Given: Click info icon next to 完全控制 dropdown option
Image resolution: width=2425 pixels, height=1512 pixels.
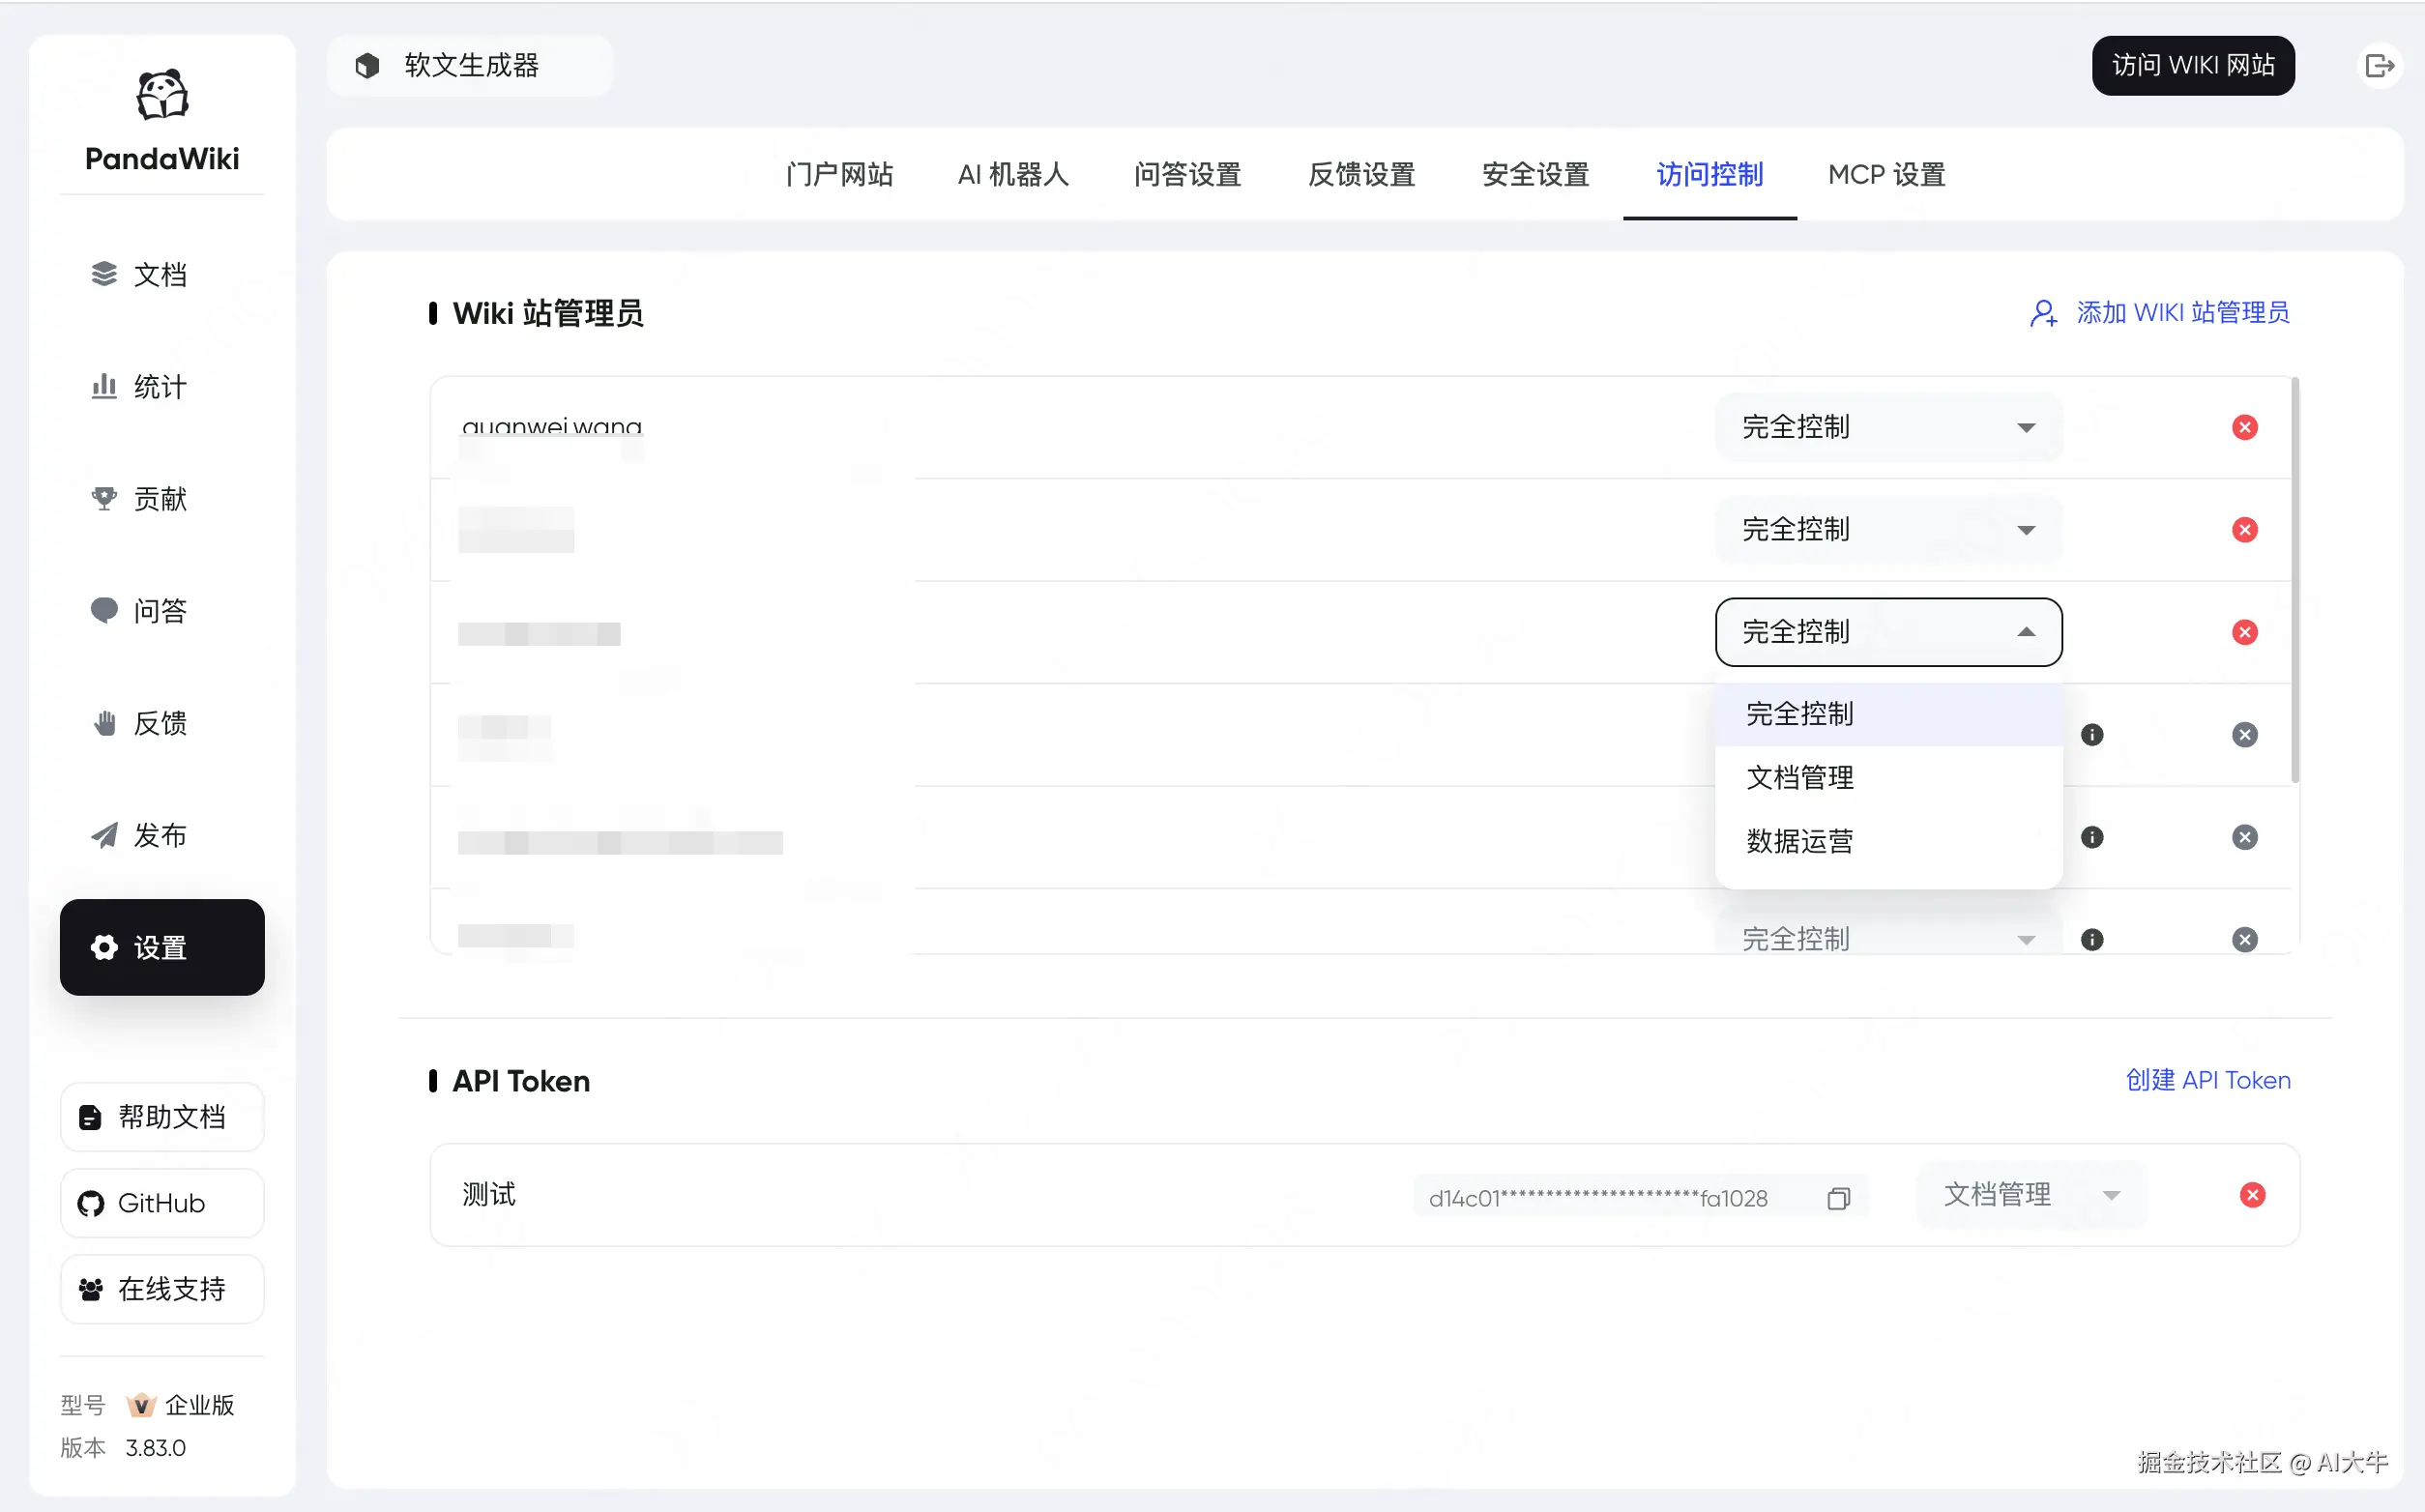Looking at the screenshot, I should (x=2091, y=735).
